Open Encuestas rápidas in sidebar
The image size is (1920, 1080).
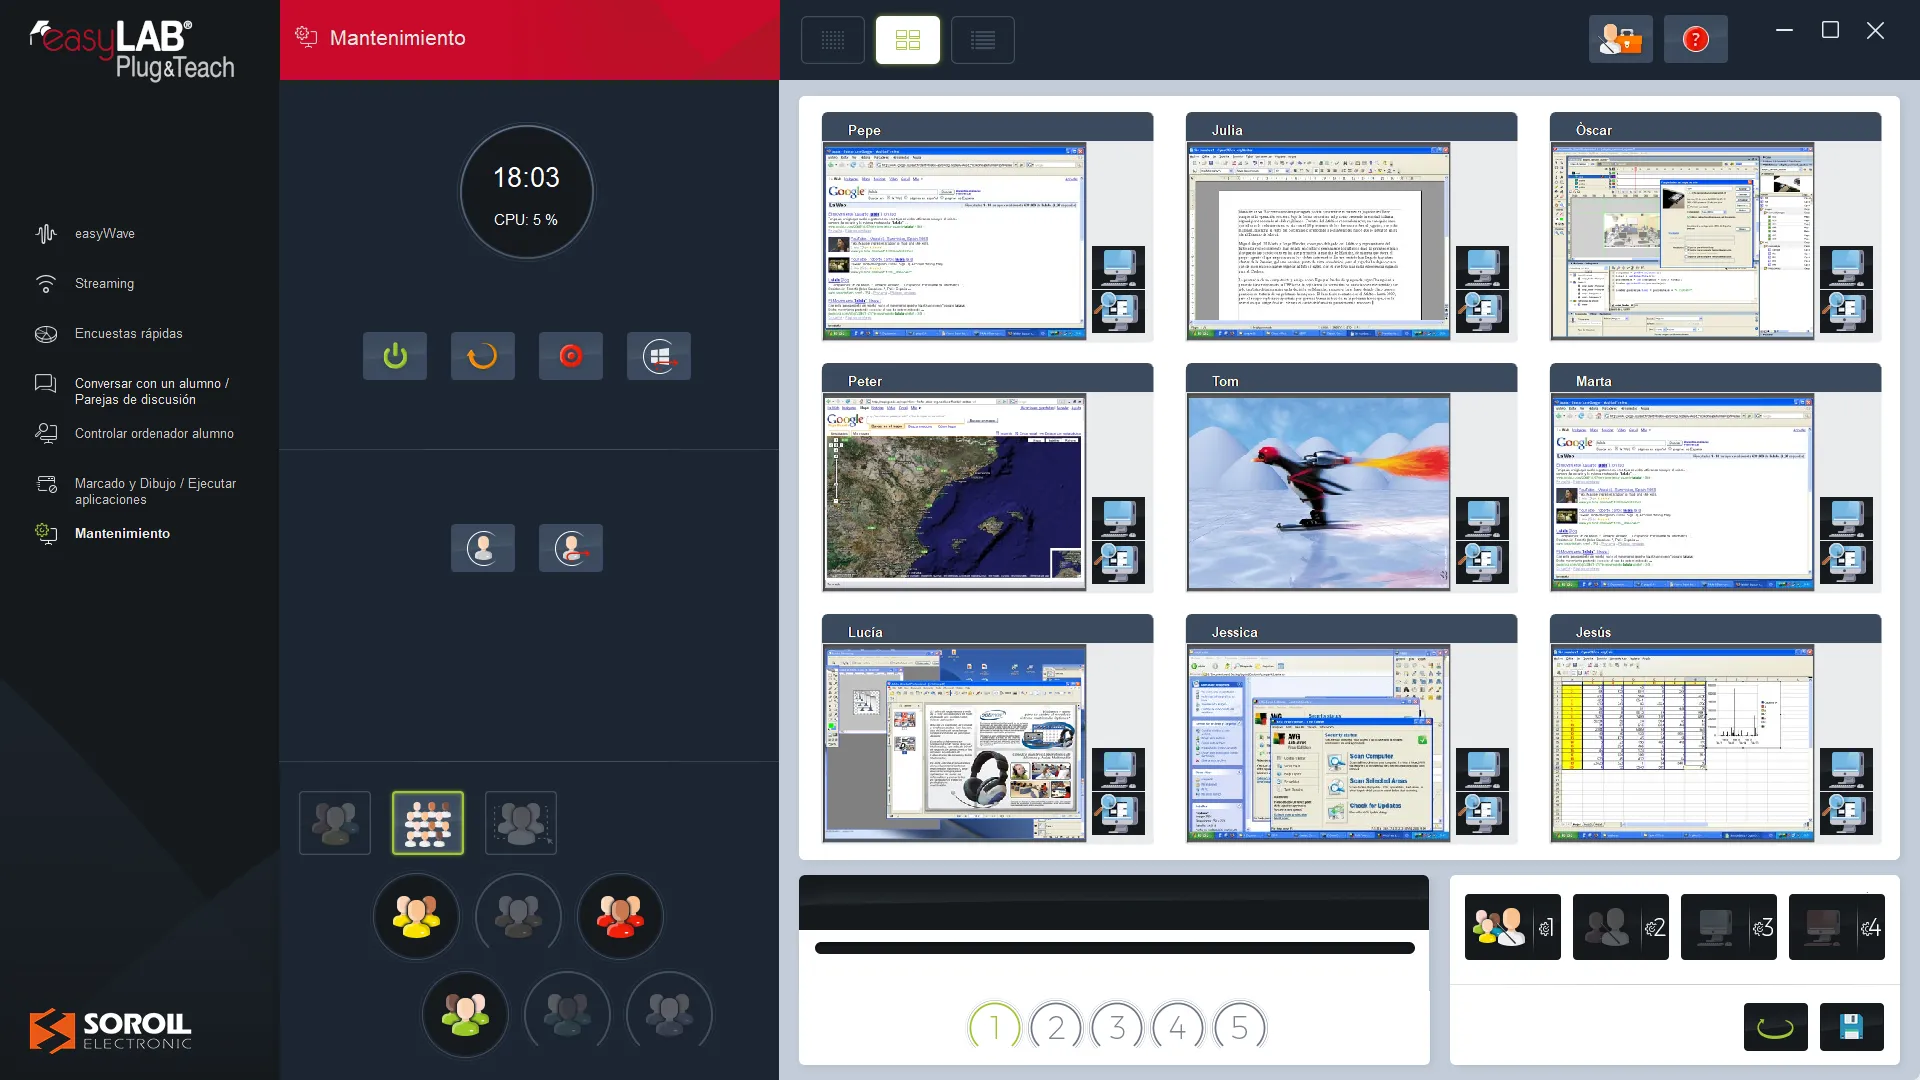coord(128,334)
